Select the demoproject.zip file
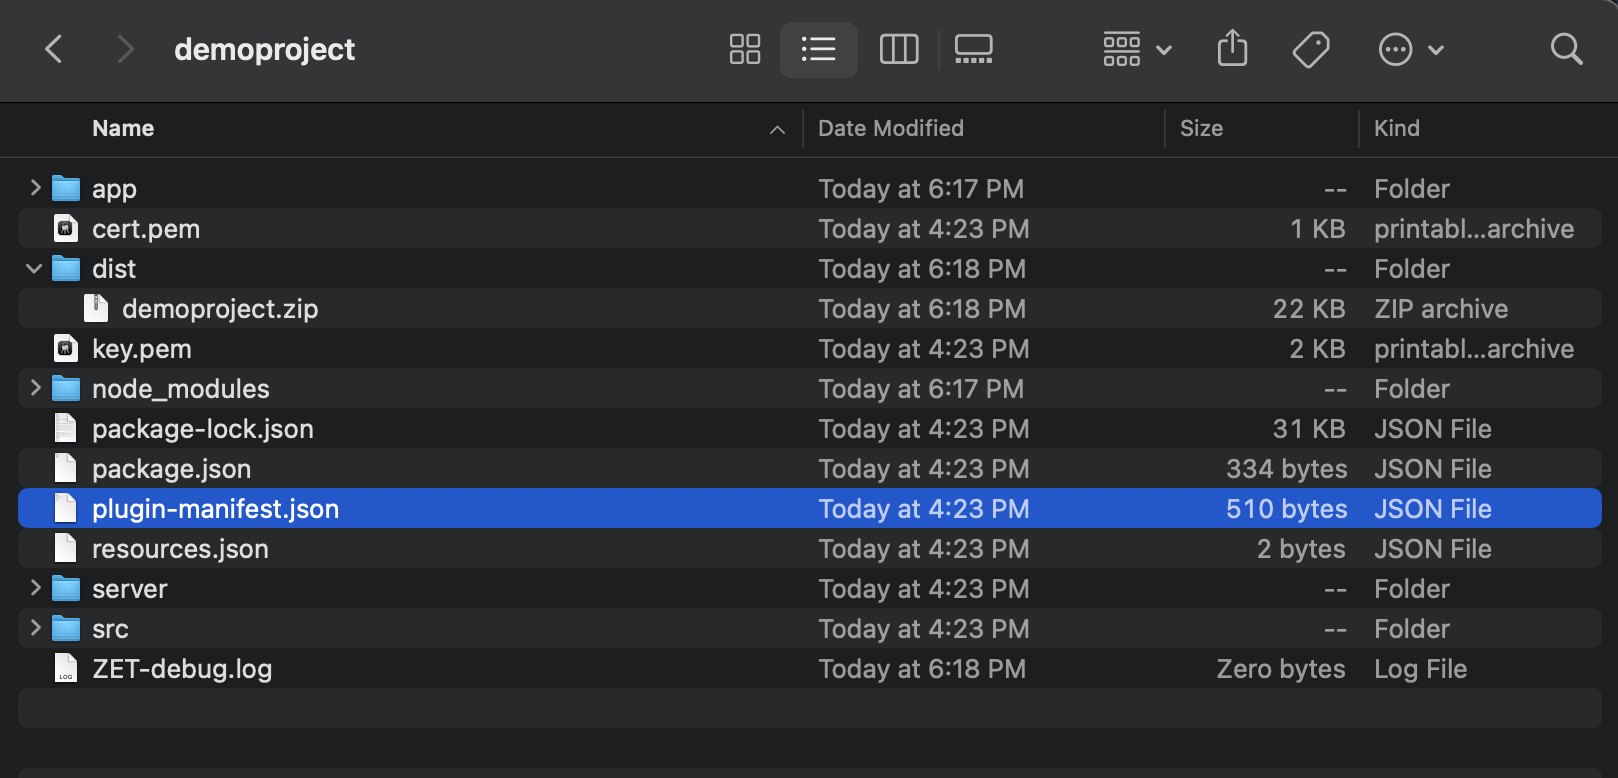The image size is (1618, 778). click(219, 309)
